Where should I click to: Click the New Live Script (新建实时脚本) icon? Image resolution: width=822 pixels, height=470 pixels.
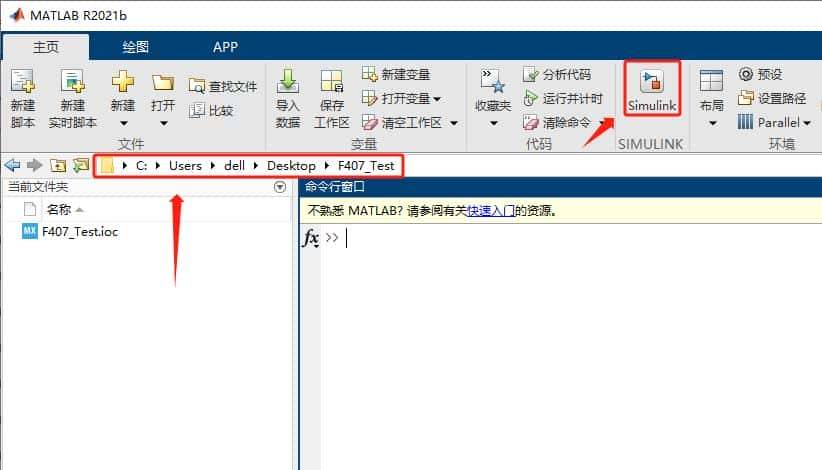click(x=72, y=82)
